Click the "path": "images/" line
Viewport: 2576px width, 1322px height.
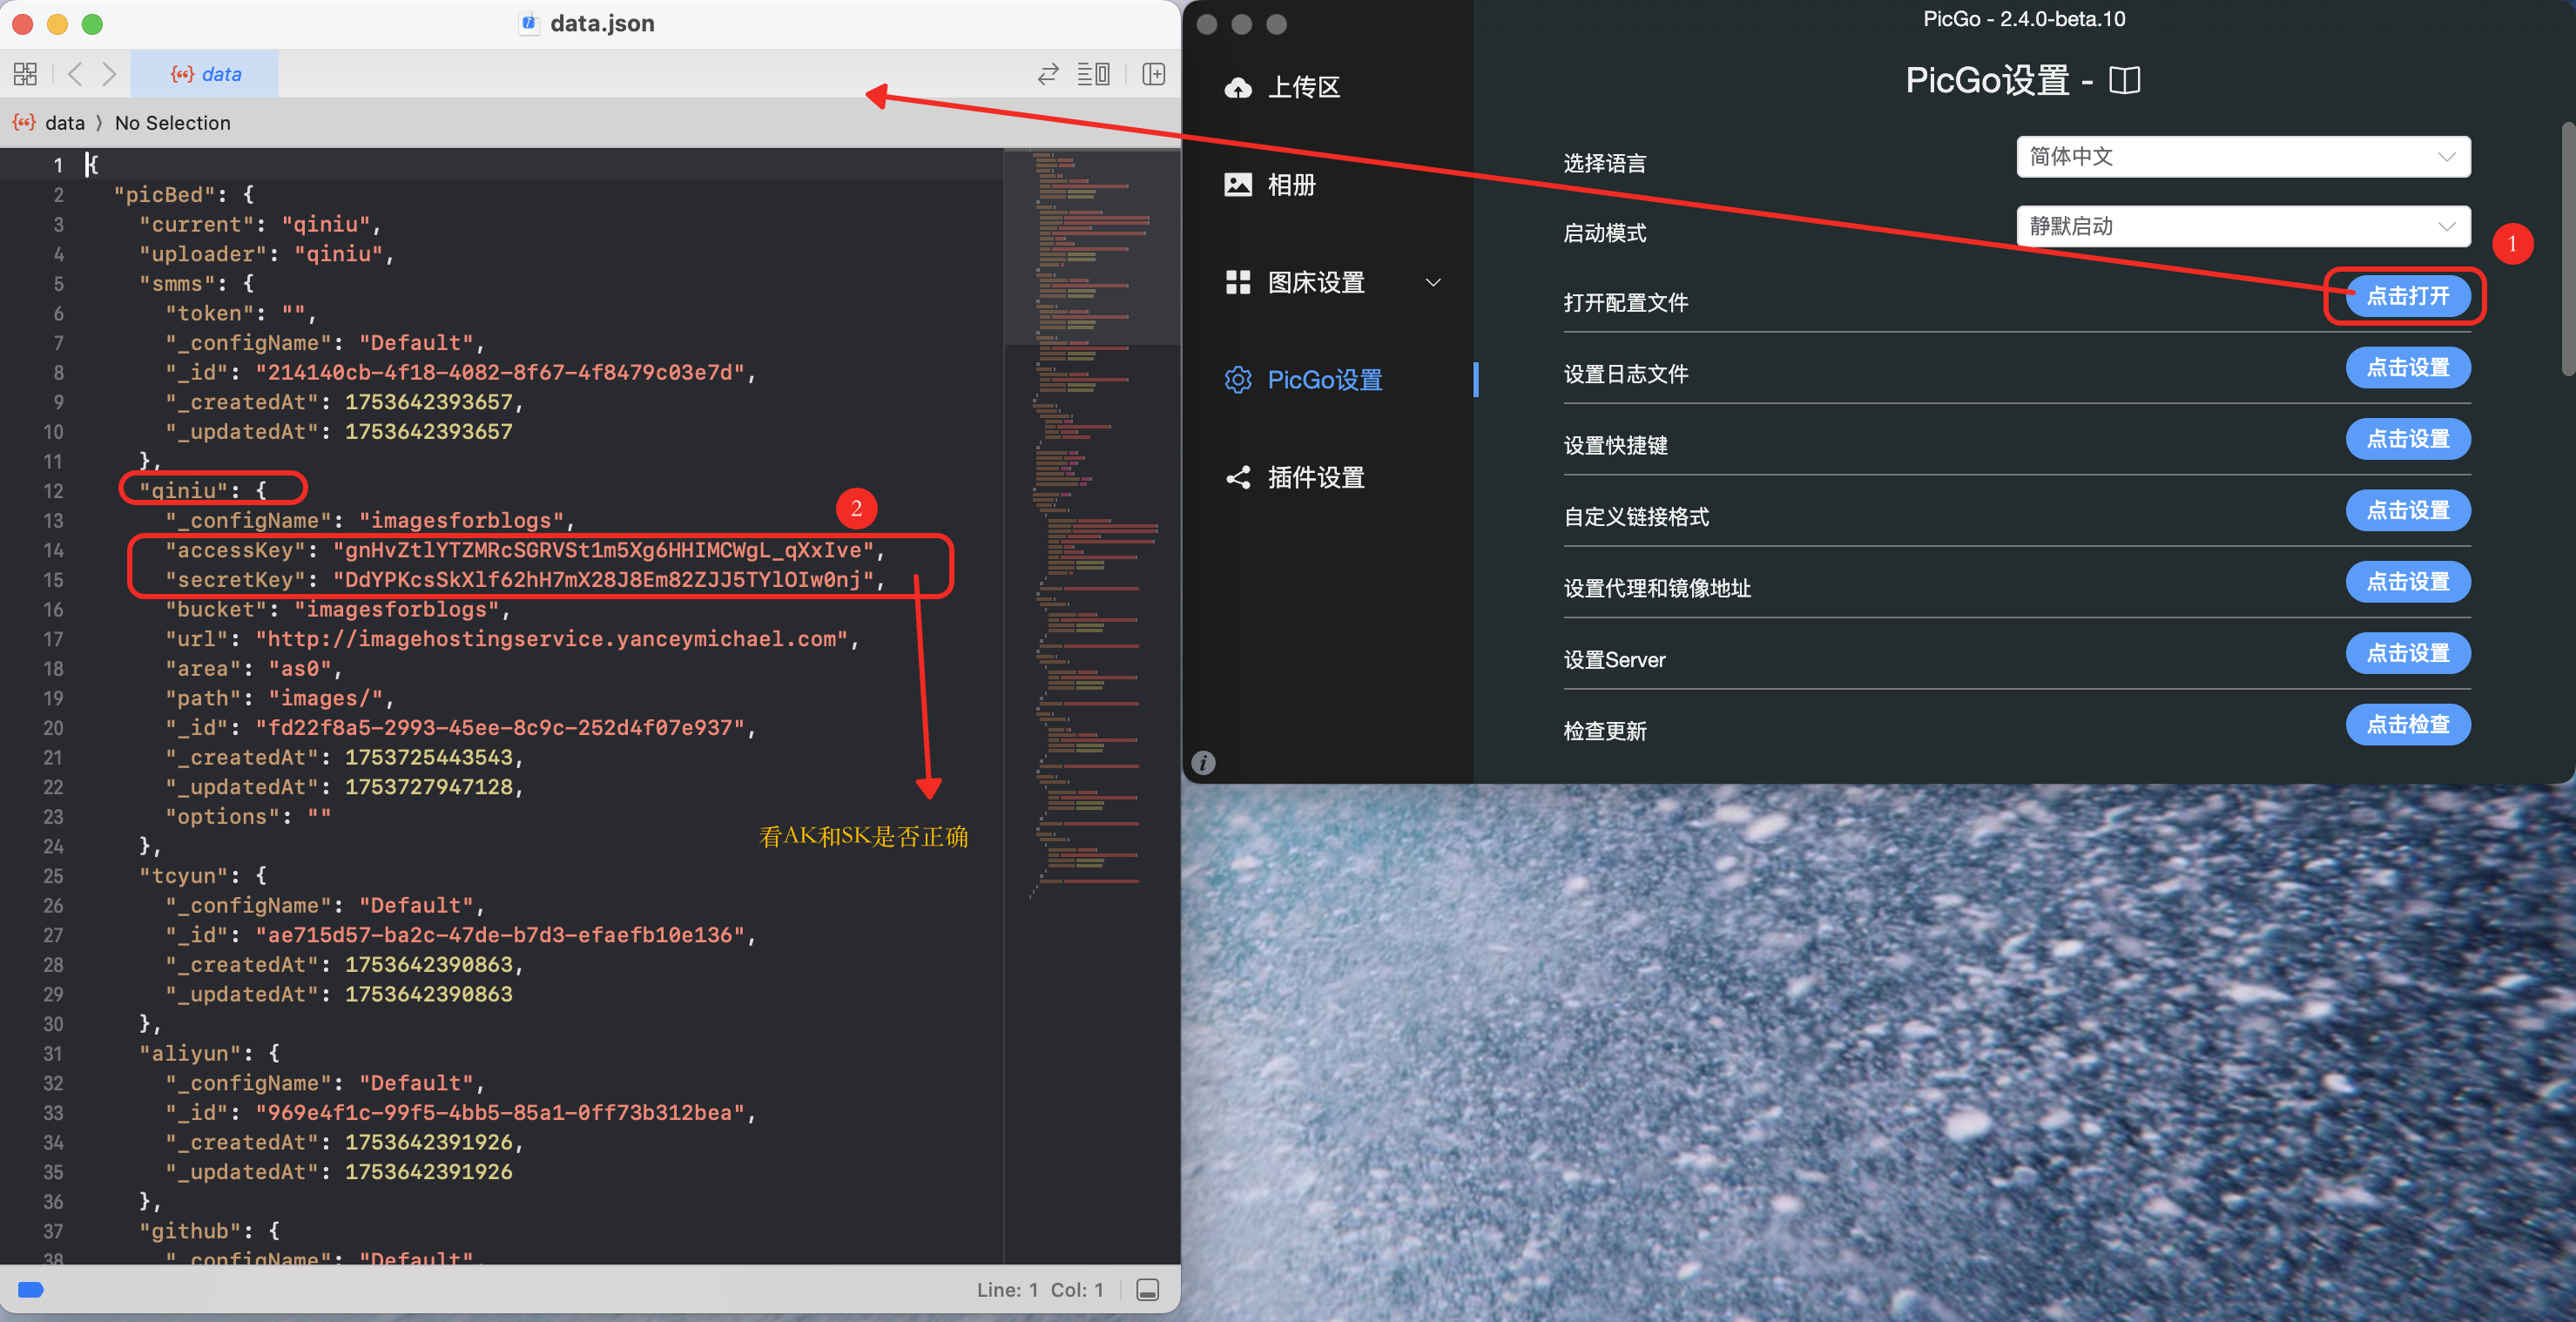pos(279,698)
